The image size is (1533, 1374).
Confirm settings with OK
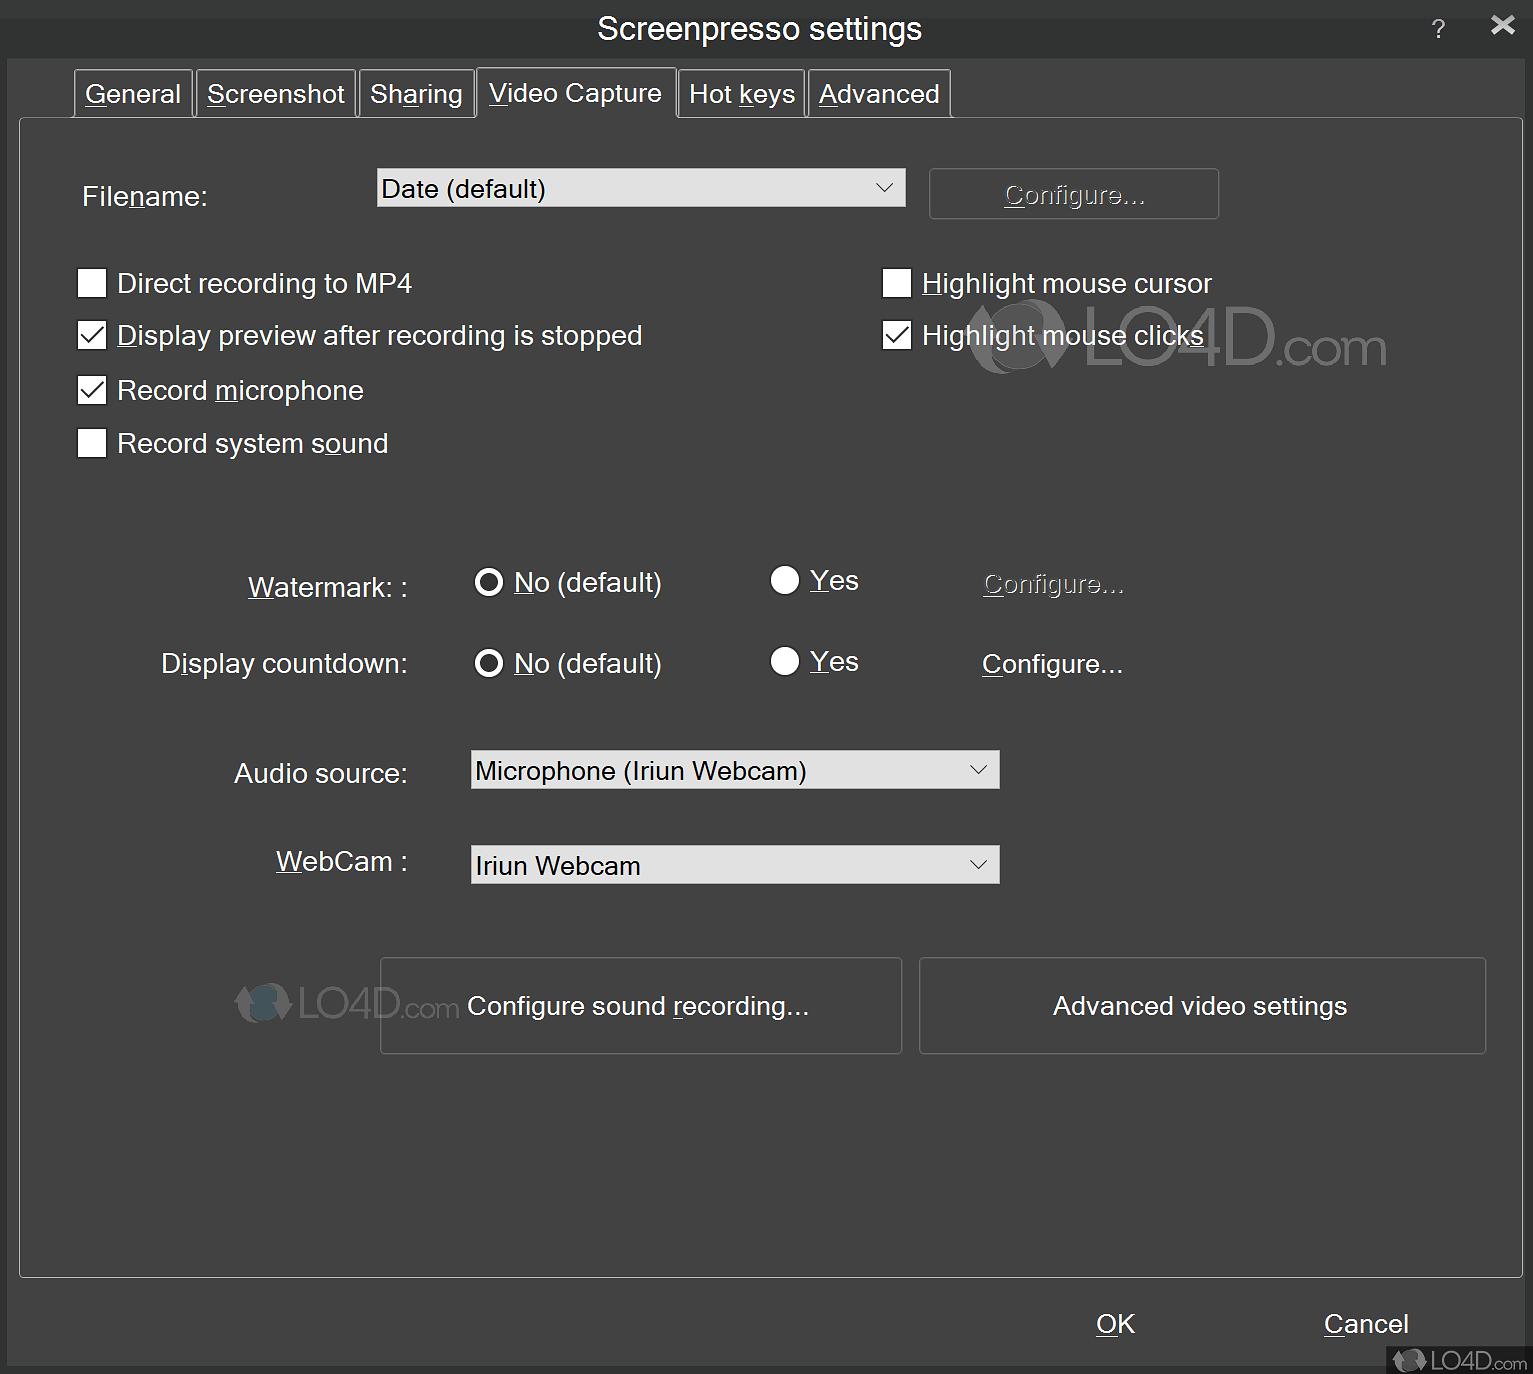1115,1323
